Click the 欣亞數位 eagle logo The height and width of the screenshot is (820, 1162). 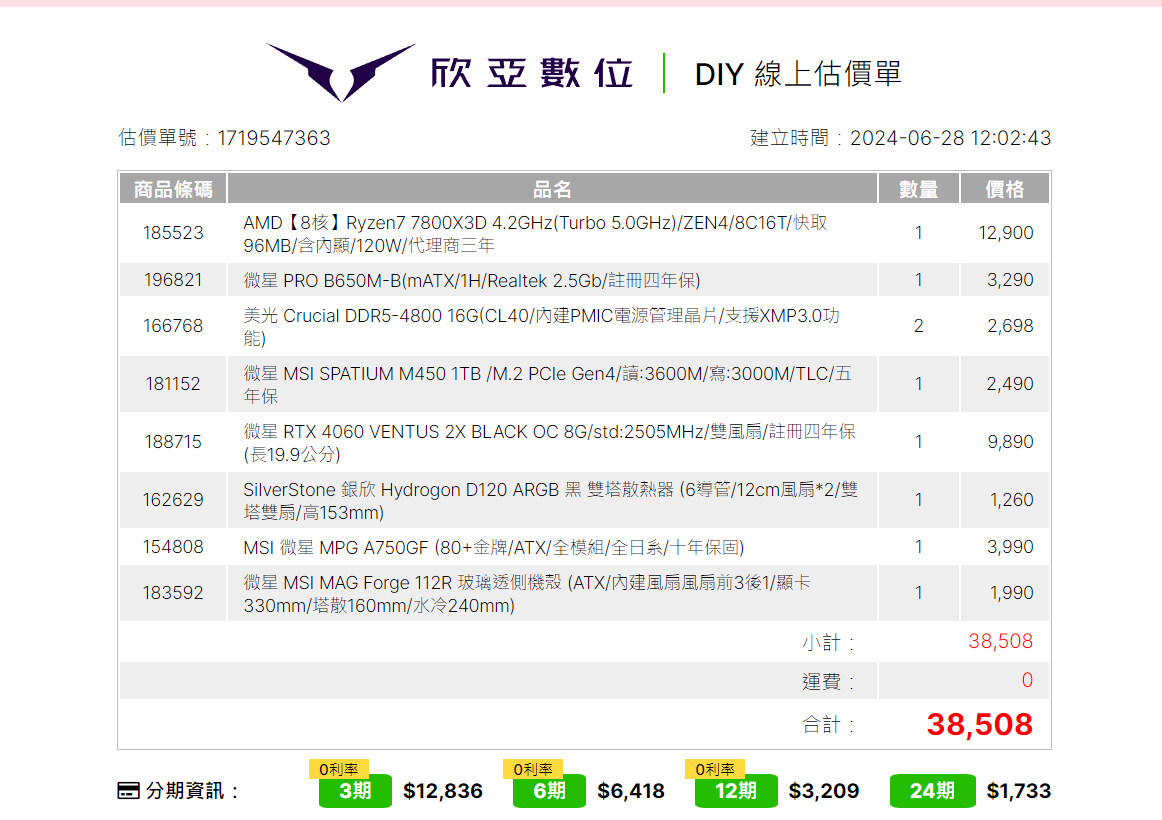pyautogui.click(x=341, y=73)
